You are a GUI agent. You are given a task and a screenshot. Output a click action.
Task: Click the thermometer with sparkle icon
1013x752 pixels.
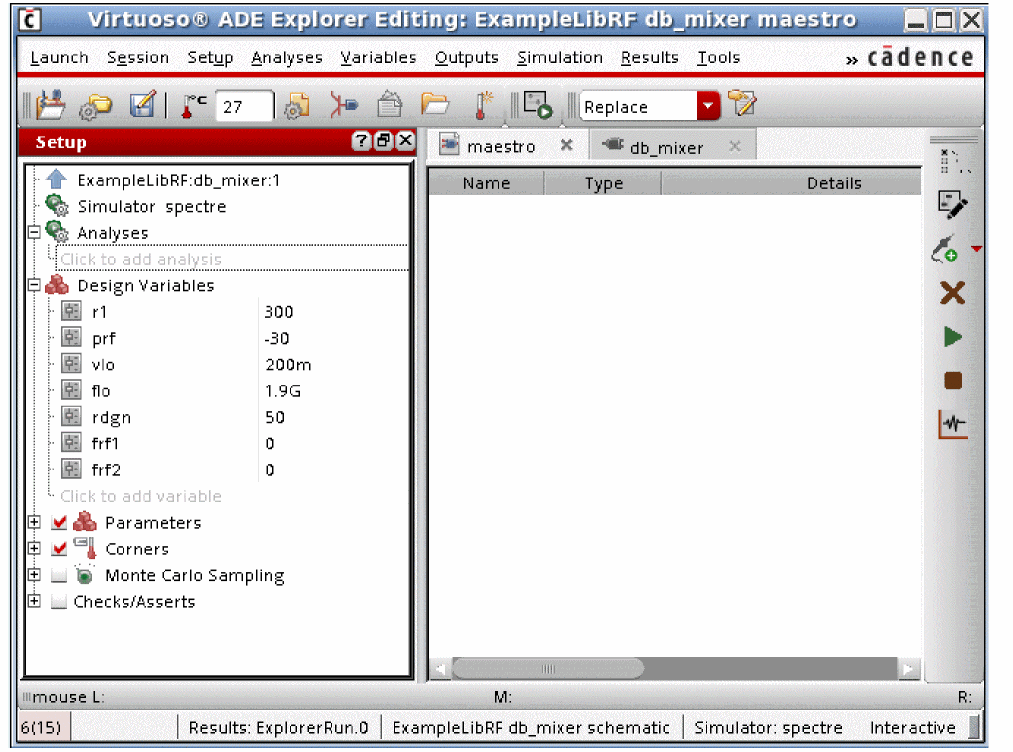pos(483,105)
